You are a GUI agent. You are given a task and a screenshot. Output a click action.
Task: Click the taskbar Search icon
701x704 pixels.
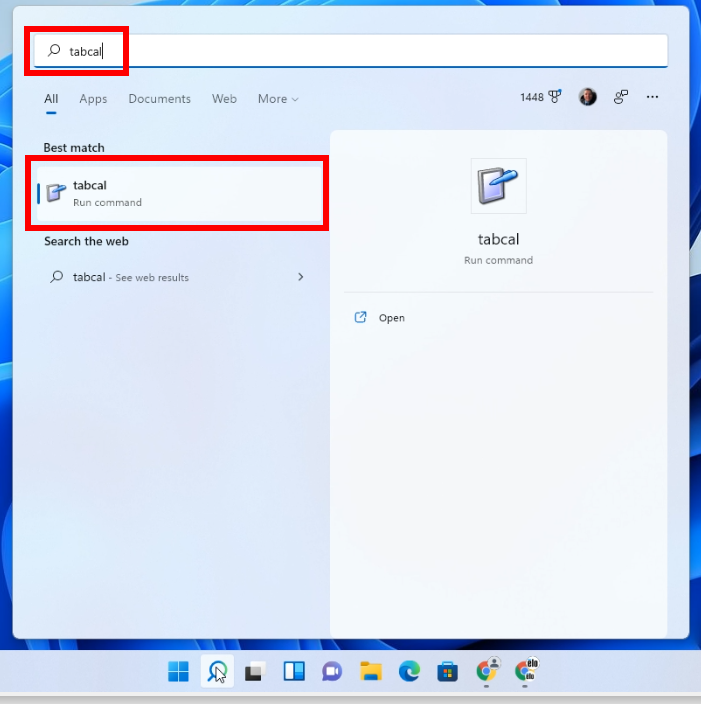[217, 671]
